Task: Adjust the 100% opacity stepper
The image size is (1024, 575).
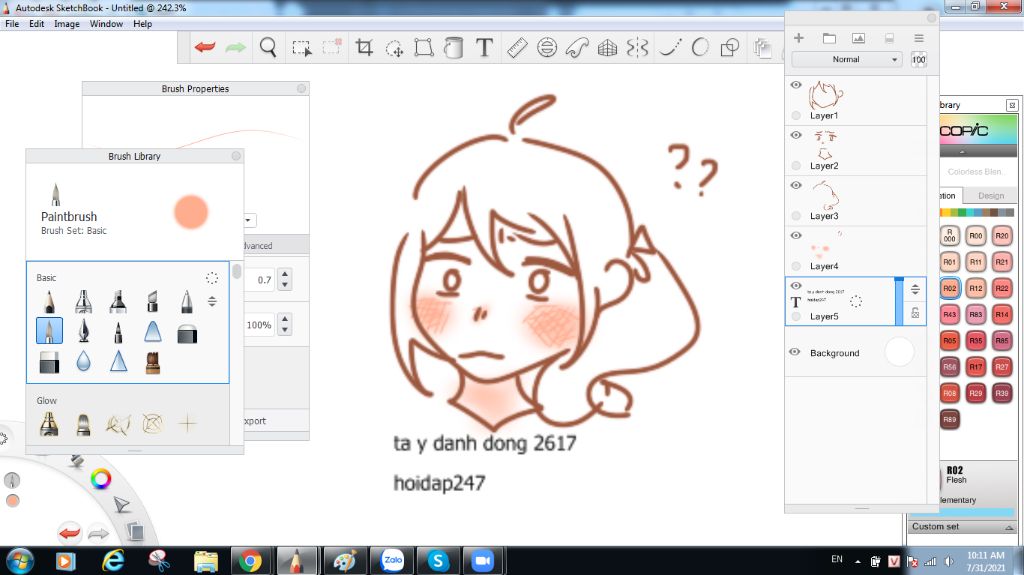Action: [x=284, y=324]
